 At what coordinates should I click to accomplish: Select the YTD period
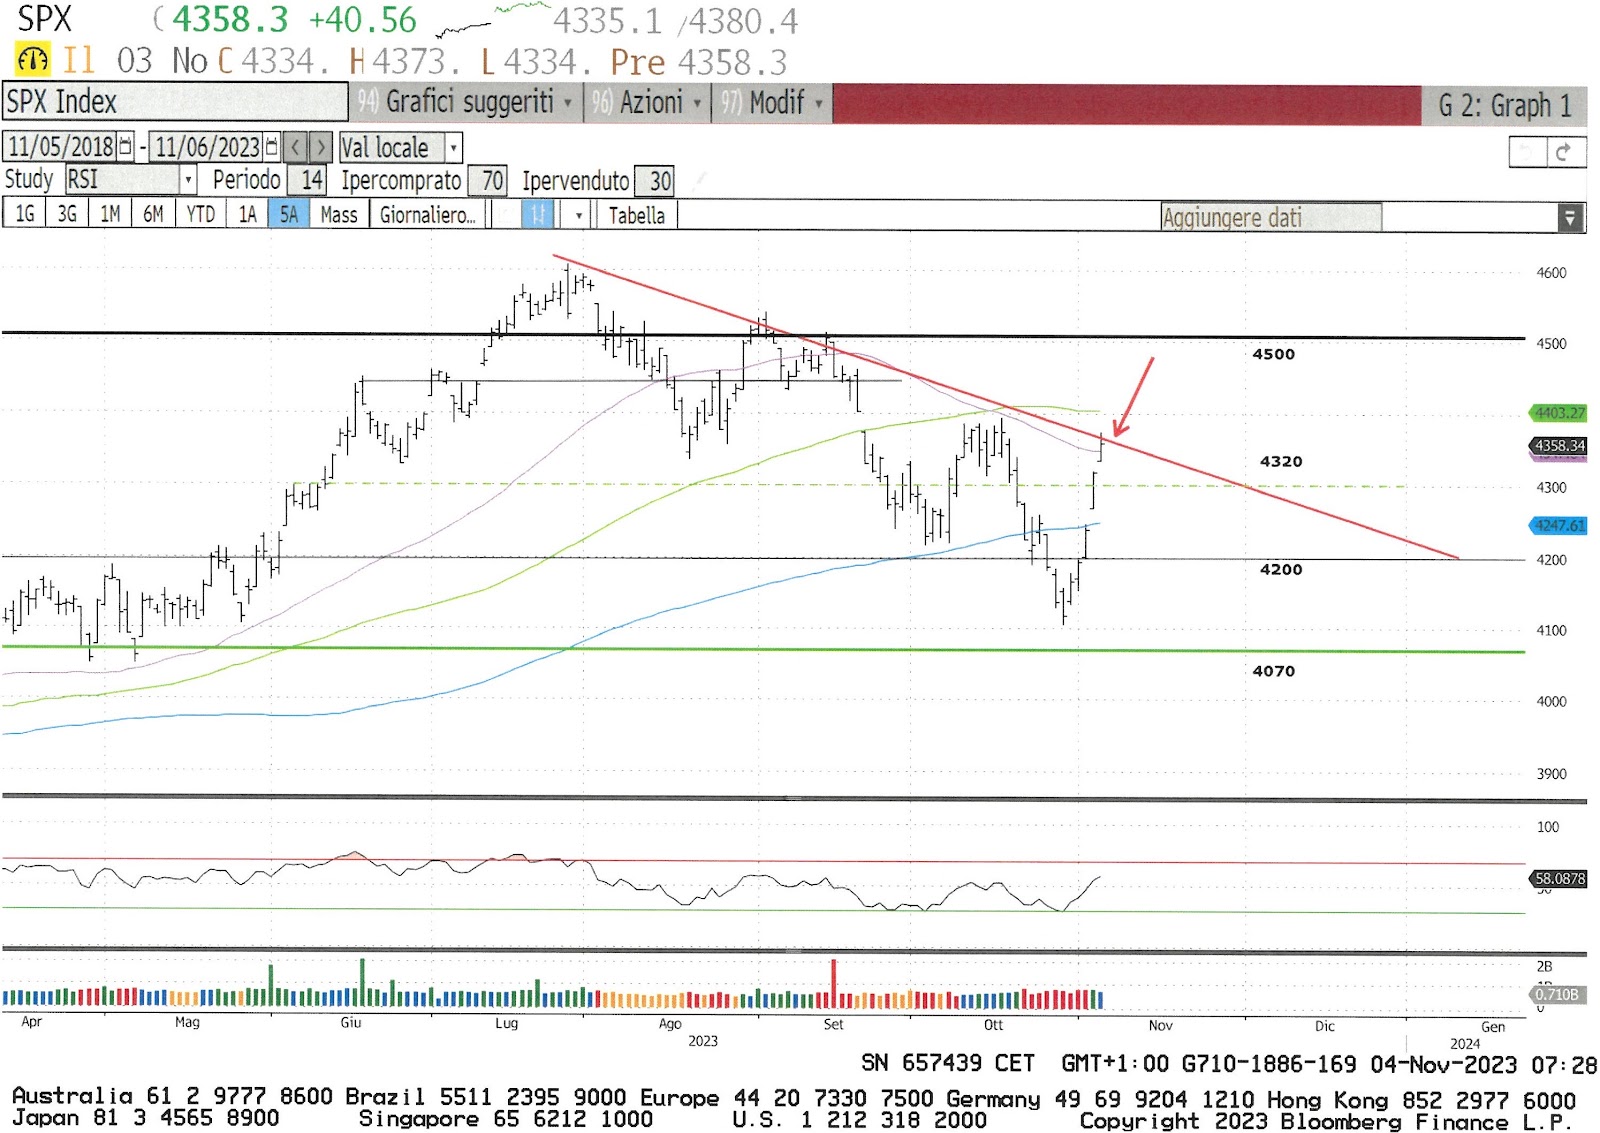click(x=200, y=214)
